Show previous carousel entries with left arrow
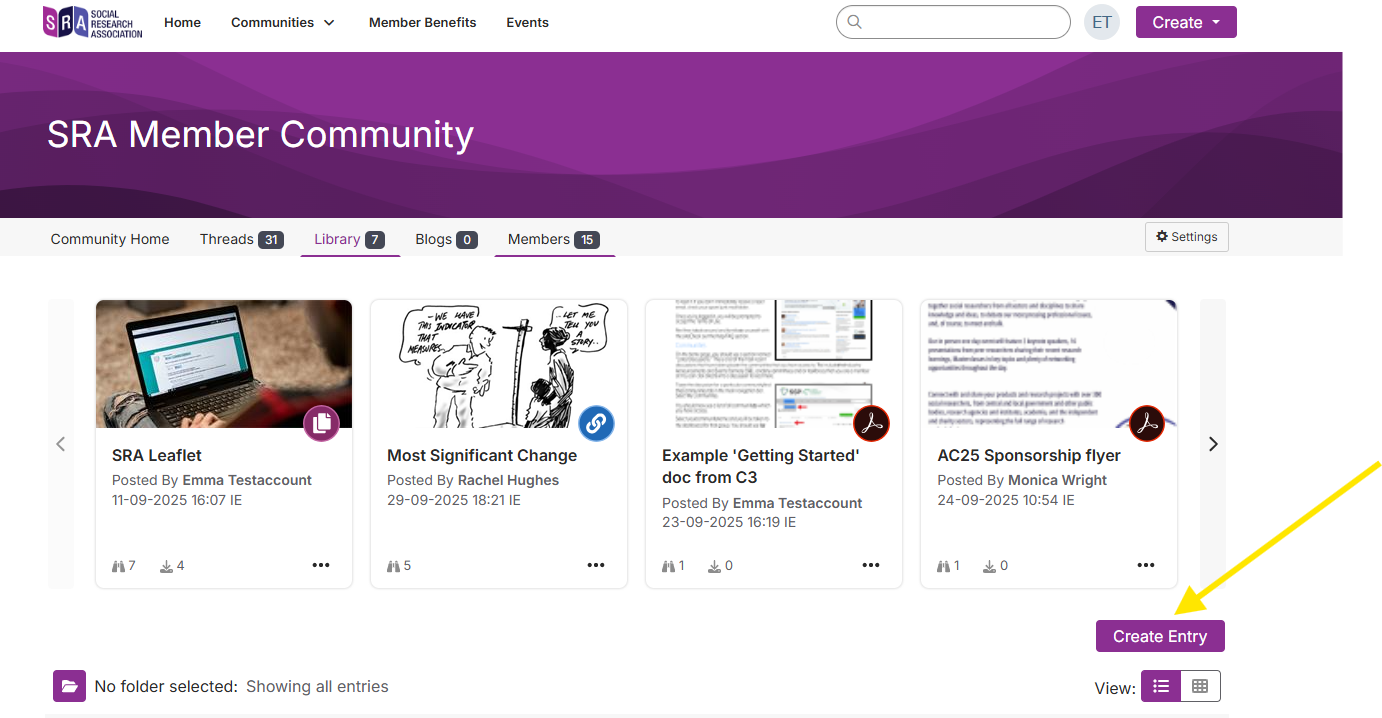The image size is (1382, 718). (61, 444)
